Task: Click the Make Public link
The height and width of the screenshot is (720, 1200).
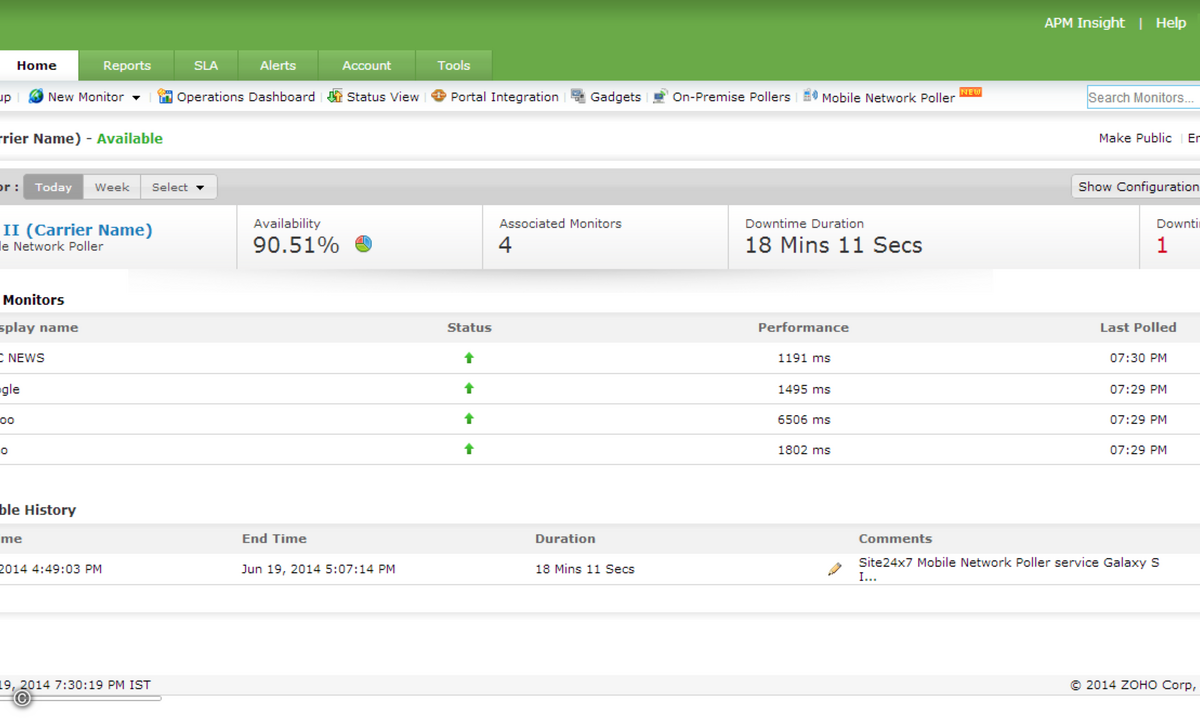Action: coord(1135,138)
